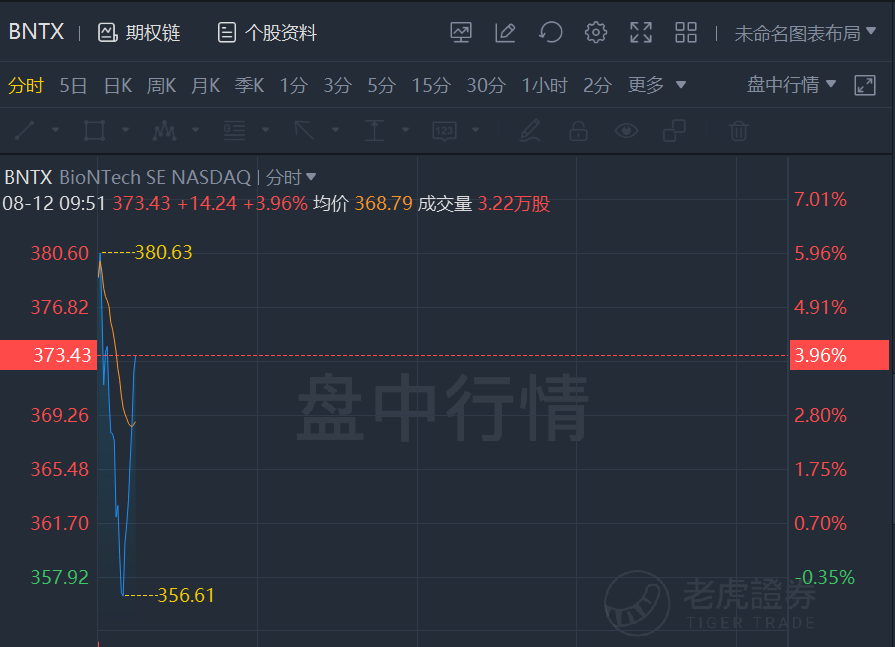Select the 分时 intraday tab

pyautogui.click(x=26, y=86)
